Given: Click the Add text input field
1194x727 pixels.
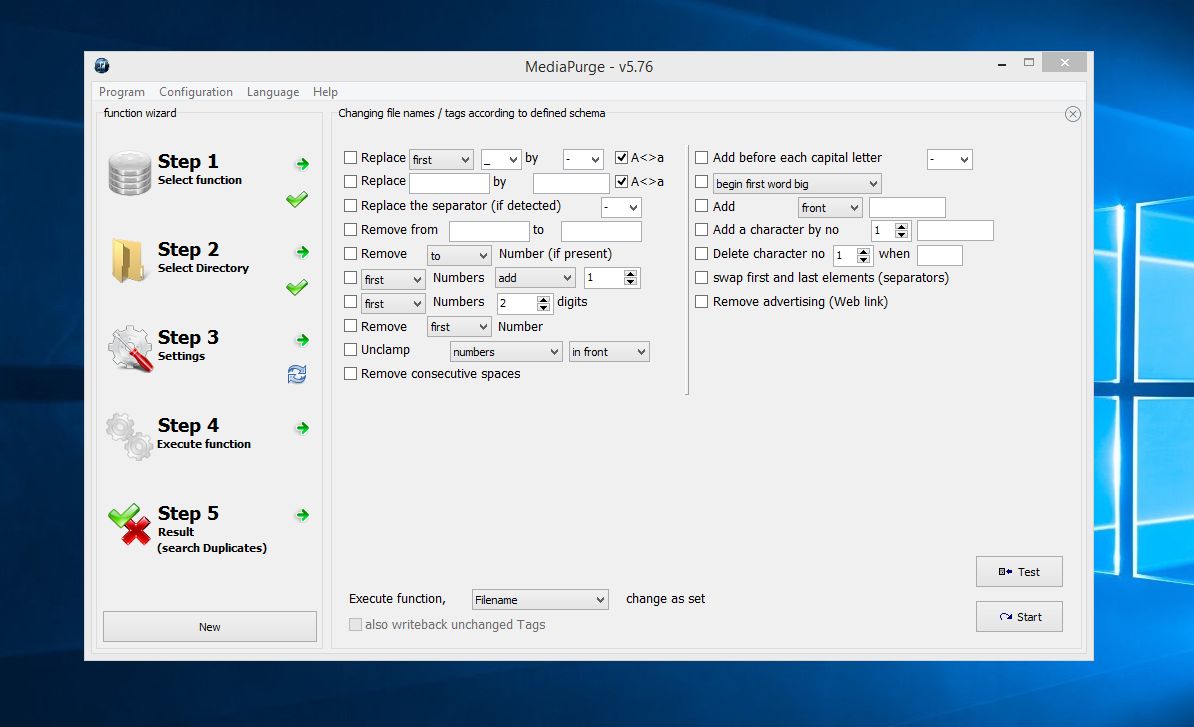Looking at the screenshot, I should click(x=907, y=208).
